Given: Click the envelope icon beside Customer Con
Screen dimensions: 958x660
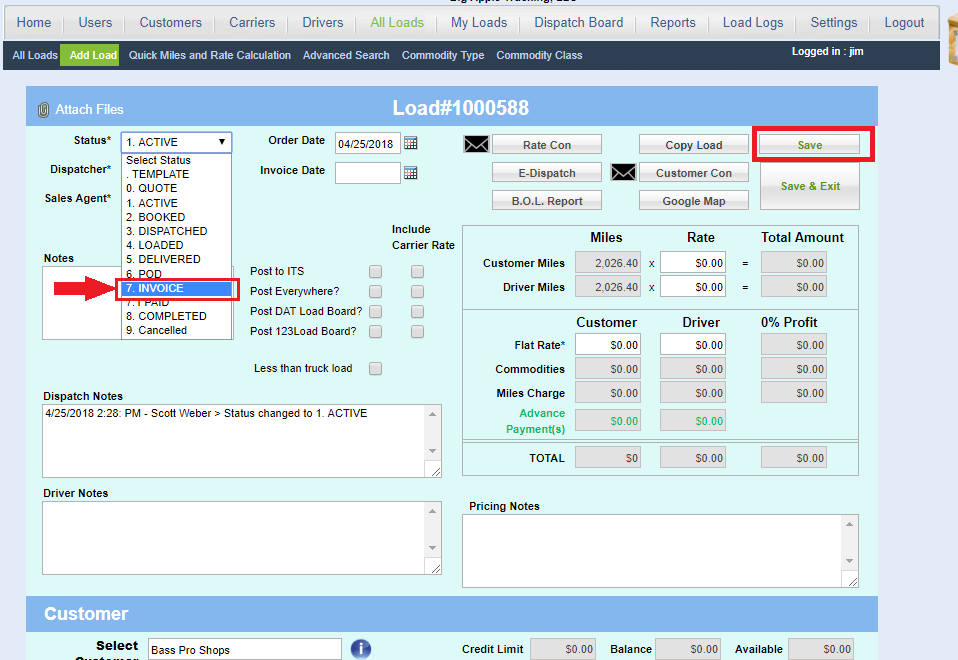Looking at the screenshot, I should pyautogui.click(x=623, y=172).
